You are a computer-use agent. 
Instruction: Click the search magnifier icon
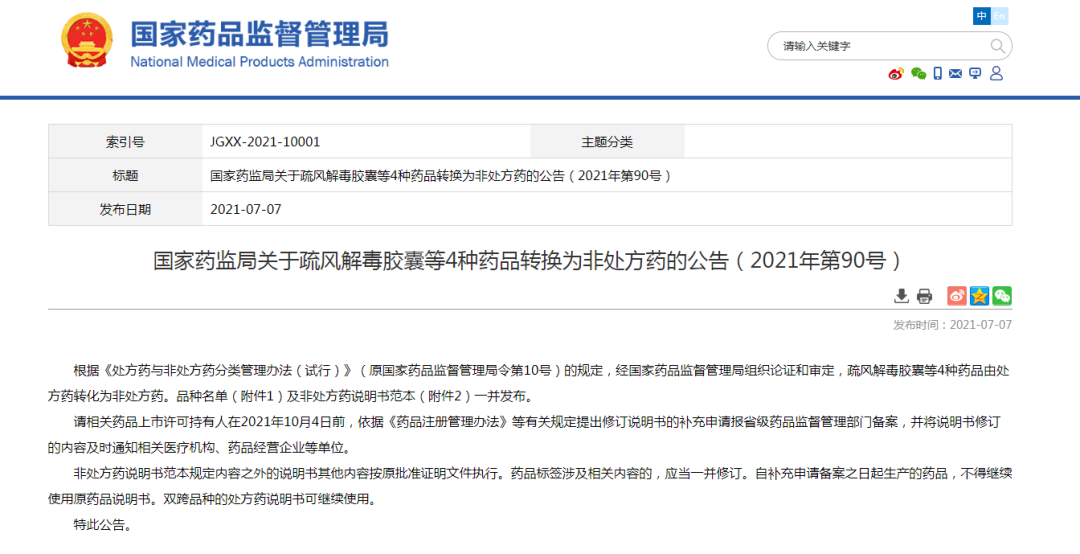coord(997,46)
